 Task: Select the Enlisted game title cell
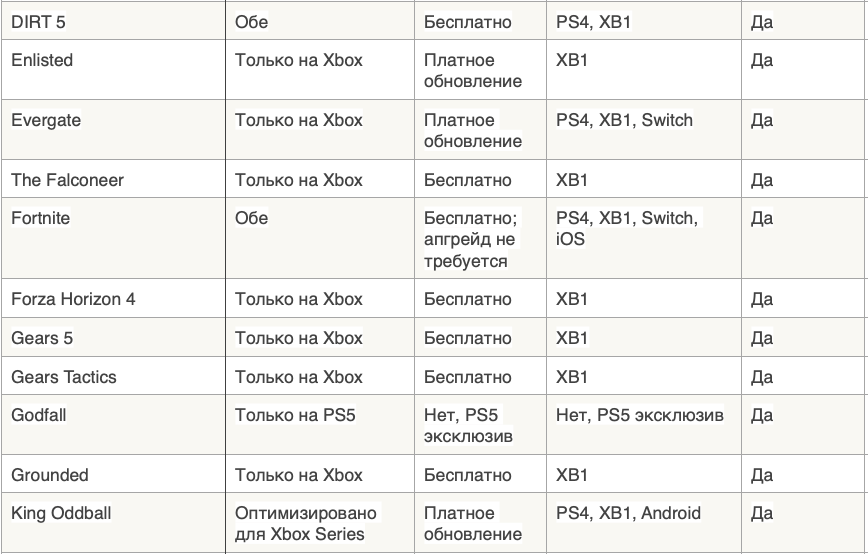(42, 60)
